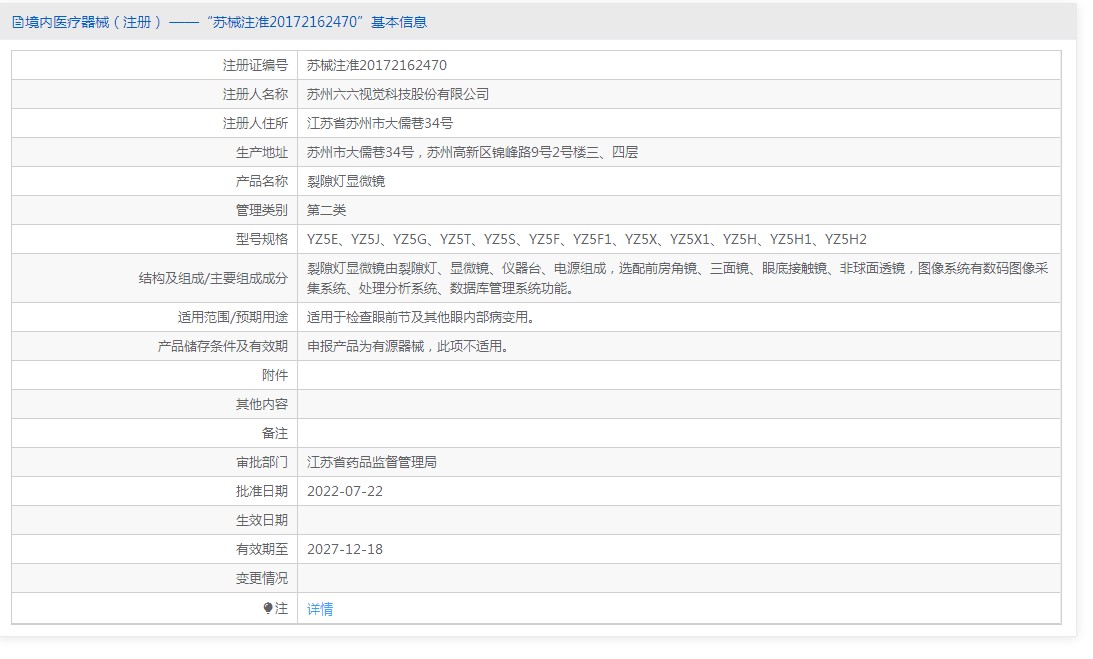The width and height of the screenshot is (1093, 659).
Task: Click the 适用范围/预期用途 label
Action: [x=232, y=317]
